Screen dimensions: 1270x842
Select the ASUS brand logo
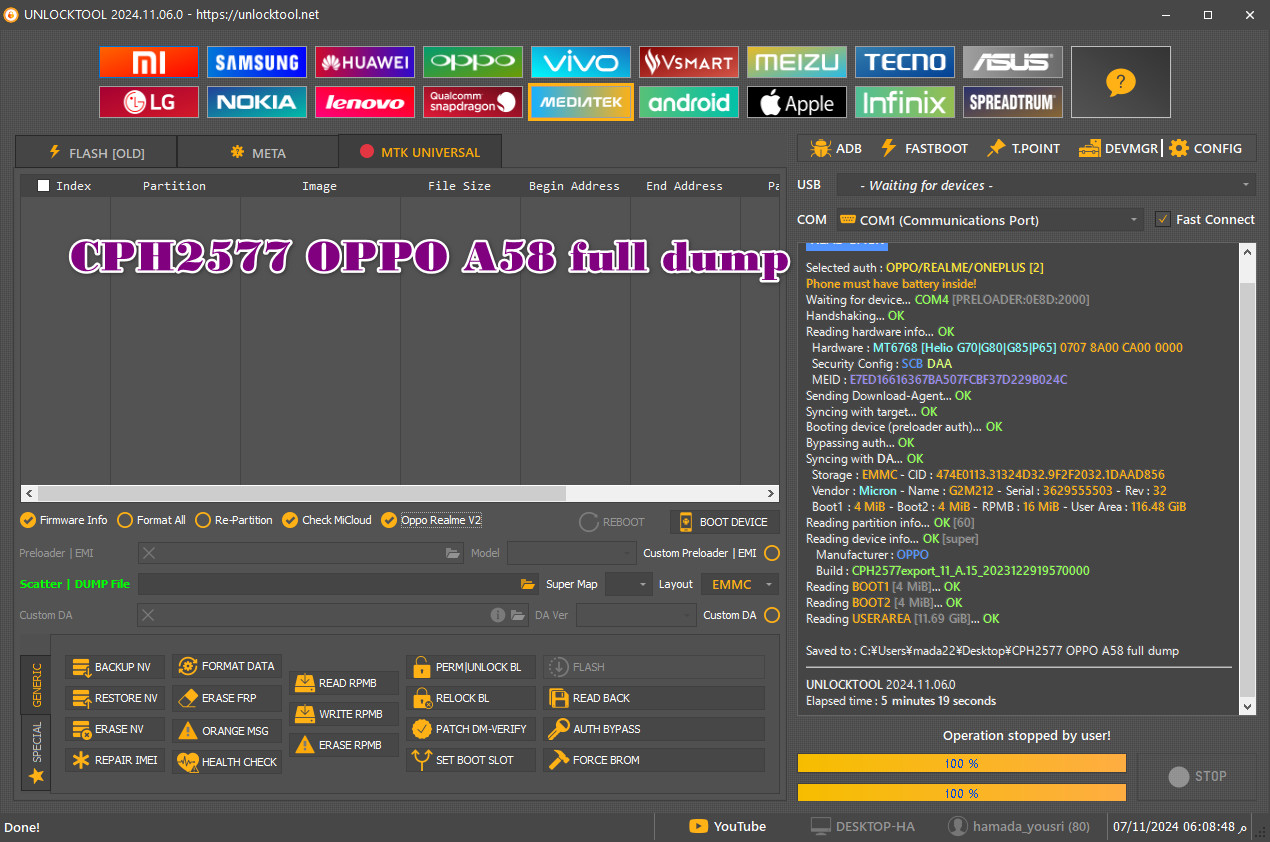pyautogui.click(x=1013, y=62)
